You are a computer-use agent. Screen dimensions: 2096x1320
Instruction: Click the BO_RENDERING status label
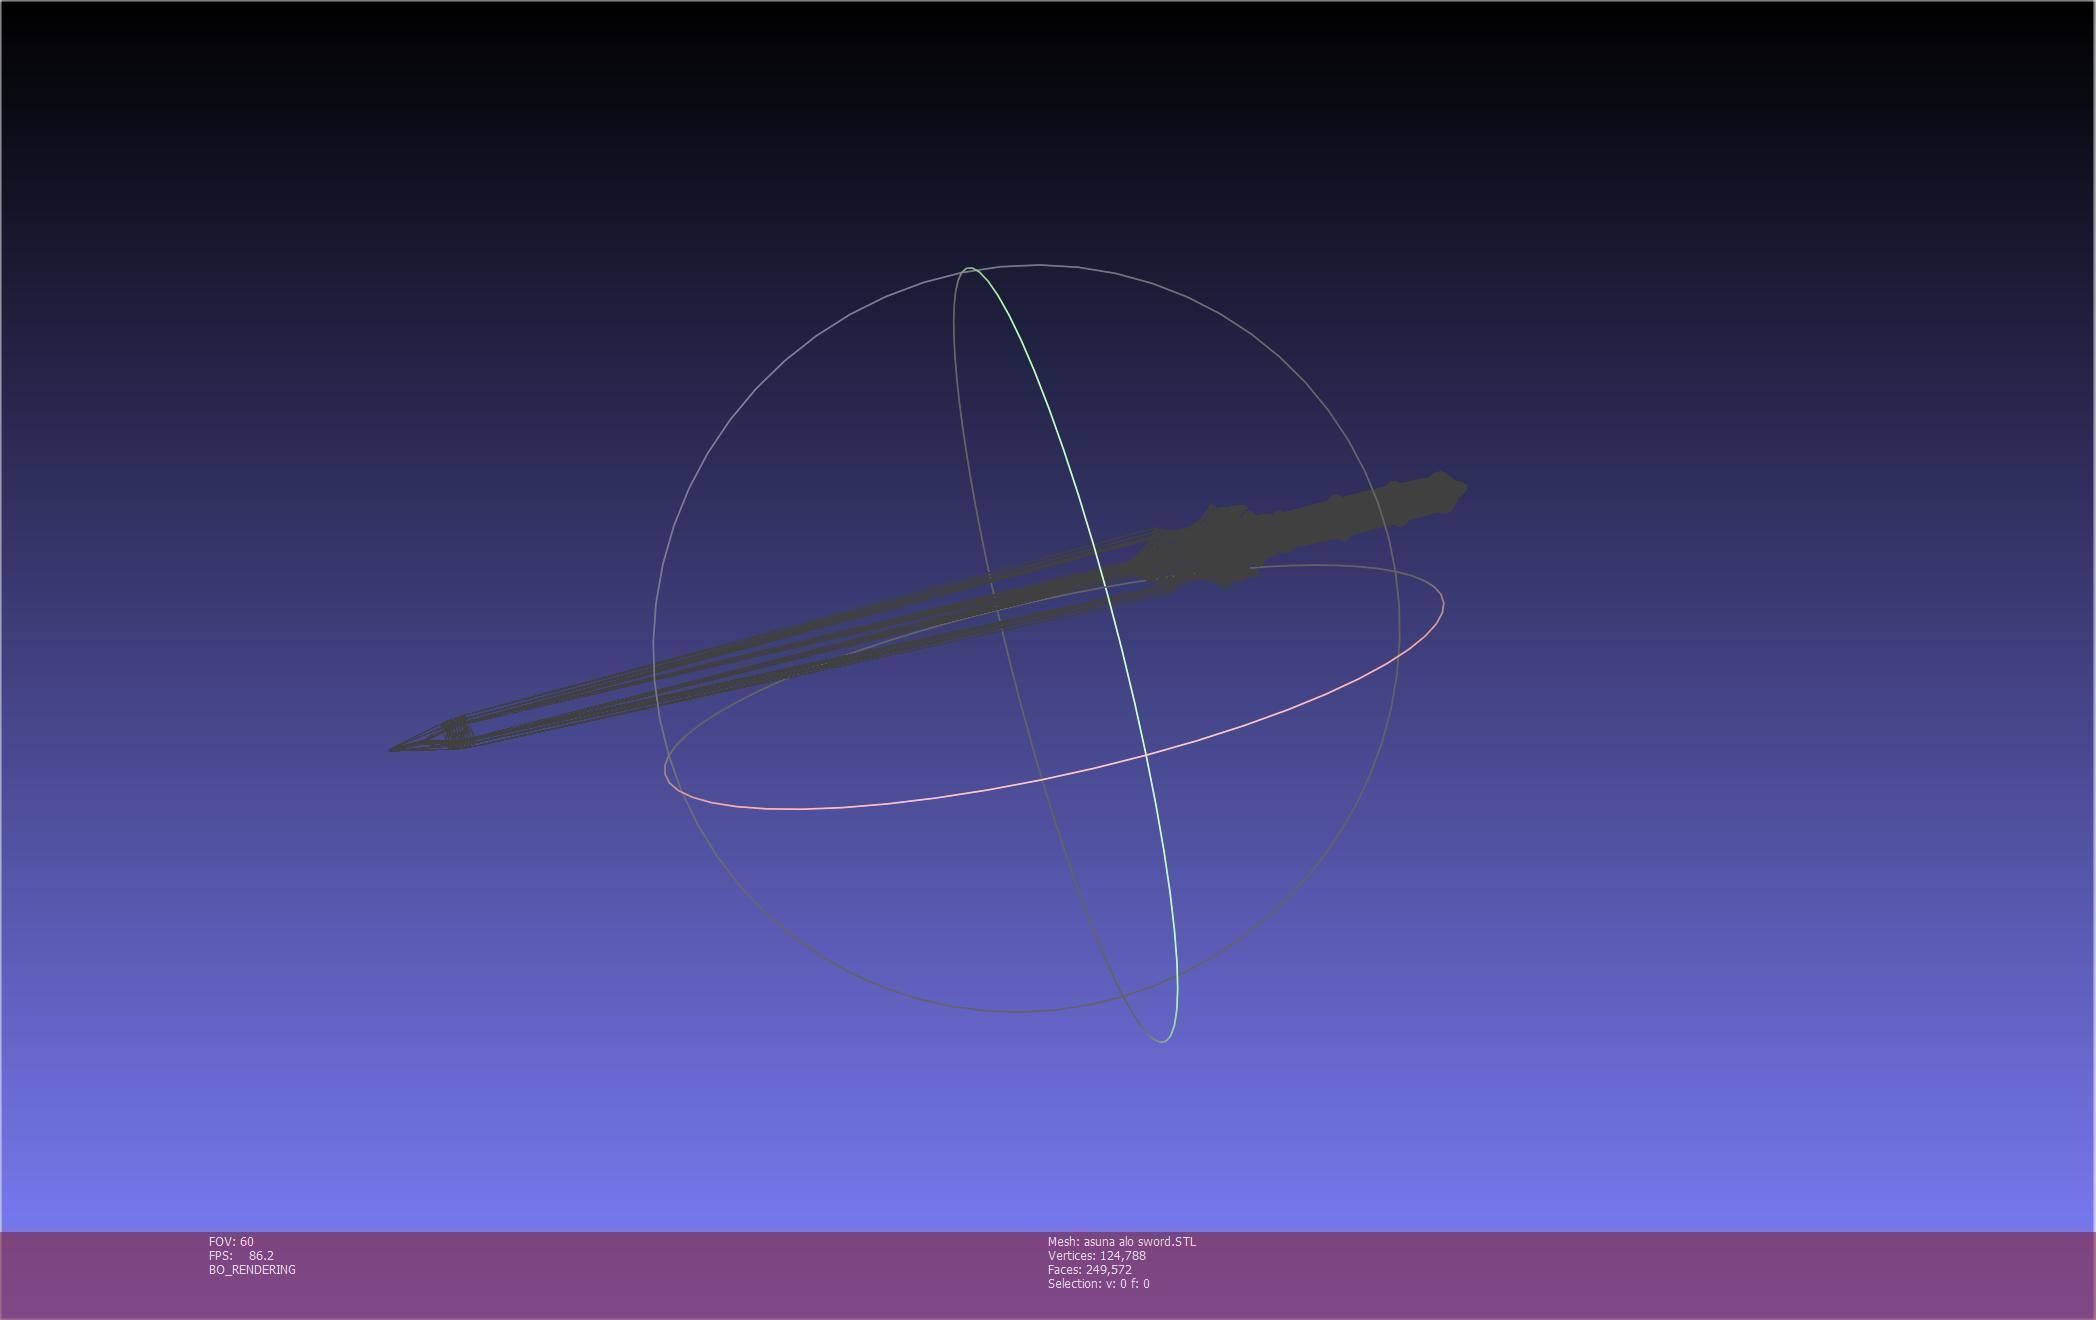point(252,1270)
